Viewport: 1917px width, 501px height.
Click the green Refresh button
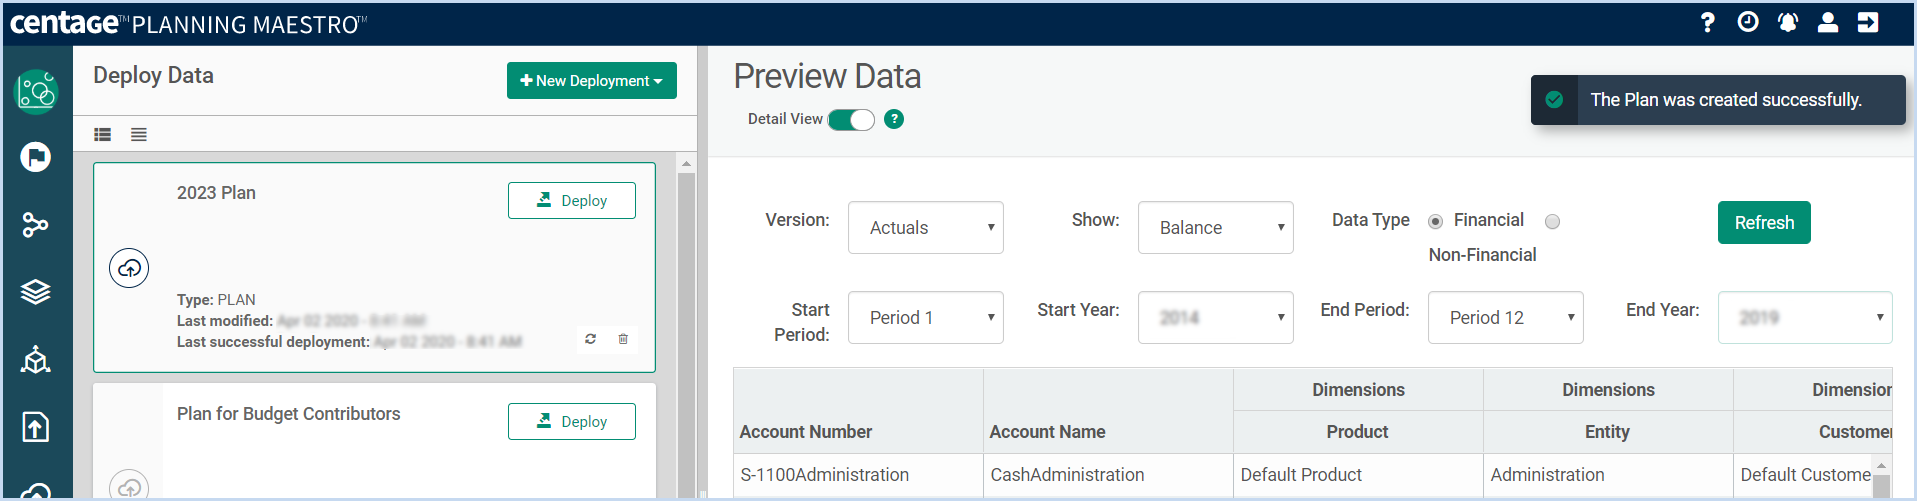click(1764, 223)
